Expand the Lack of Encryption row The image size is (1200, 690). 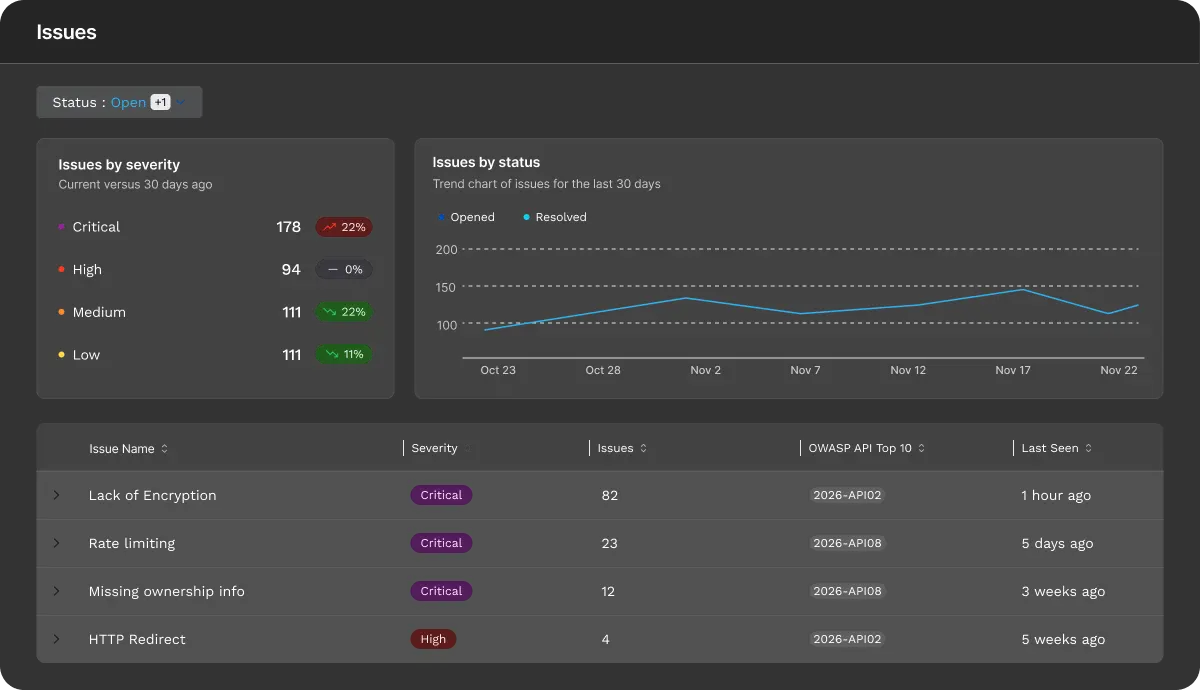coord(57,495)
